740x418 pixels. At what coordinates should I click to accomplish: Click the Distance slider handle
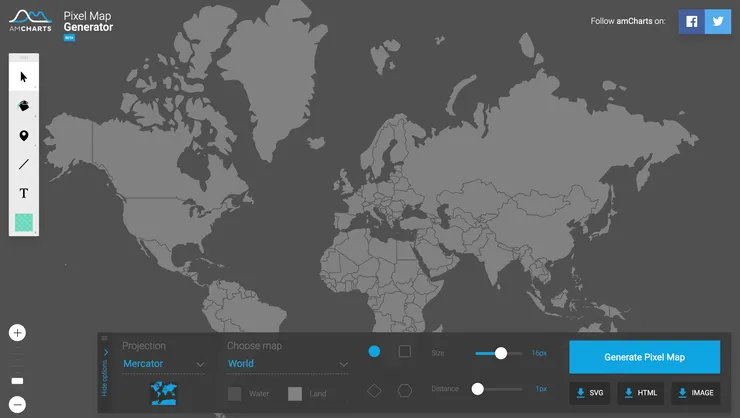tap(478, 389)
